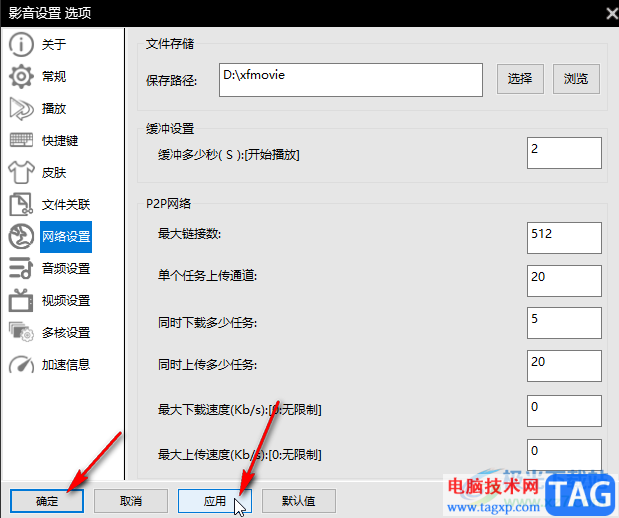
Task: Focus the 同时上传多少任务 field
Action: pyautogui.click(x=564, y=366)
